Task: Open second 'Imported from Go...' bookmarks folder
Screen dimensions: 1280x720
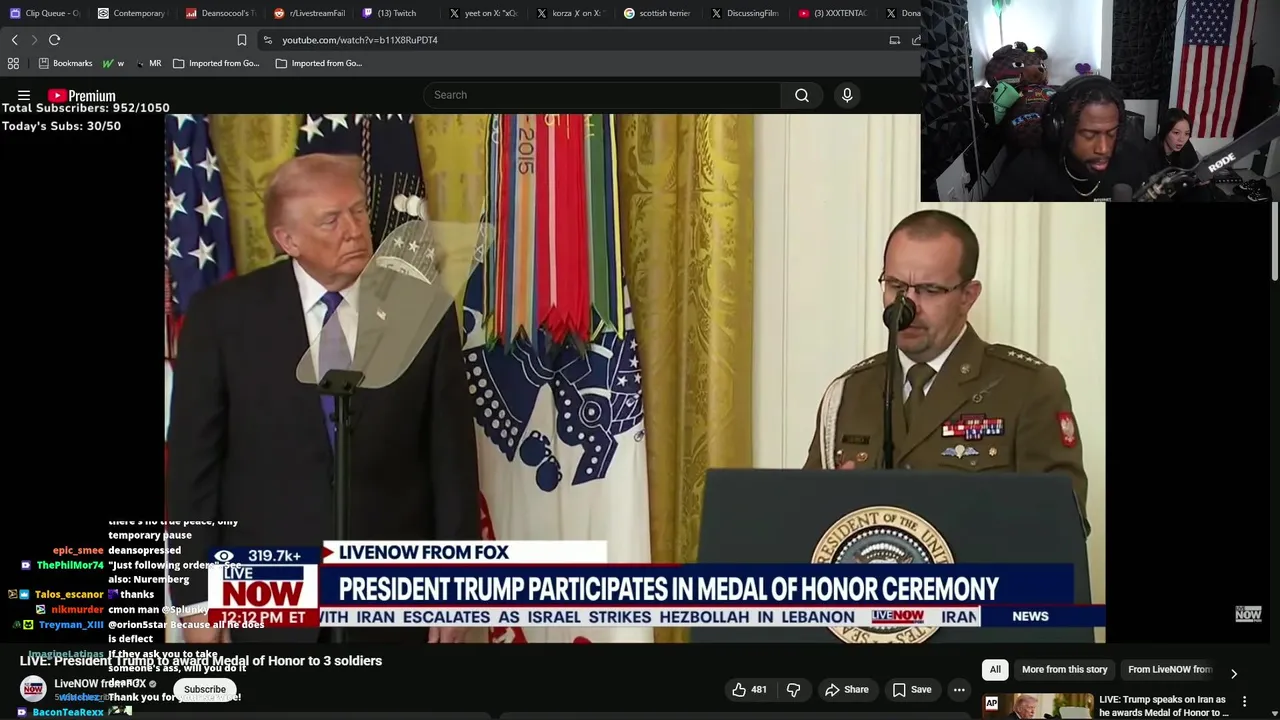Action: point(319,63)
